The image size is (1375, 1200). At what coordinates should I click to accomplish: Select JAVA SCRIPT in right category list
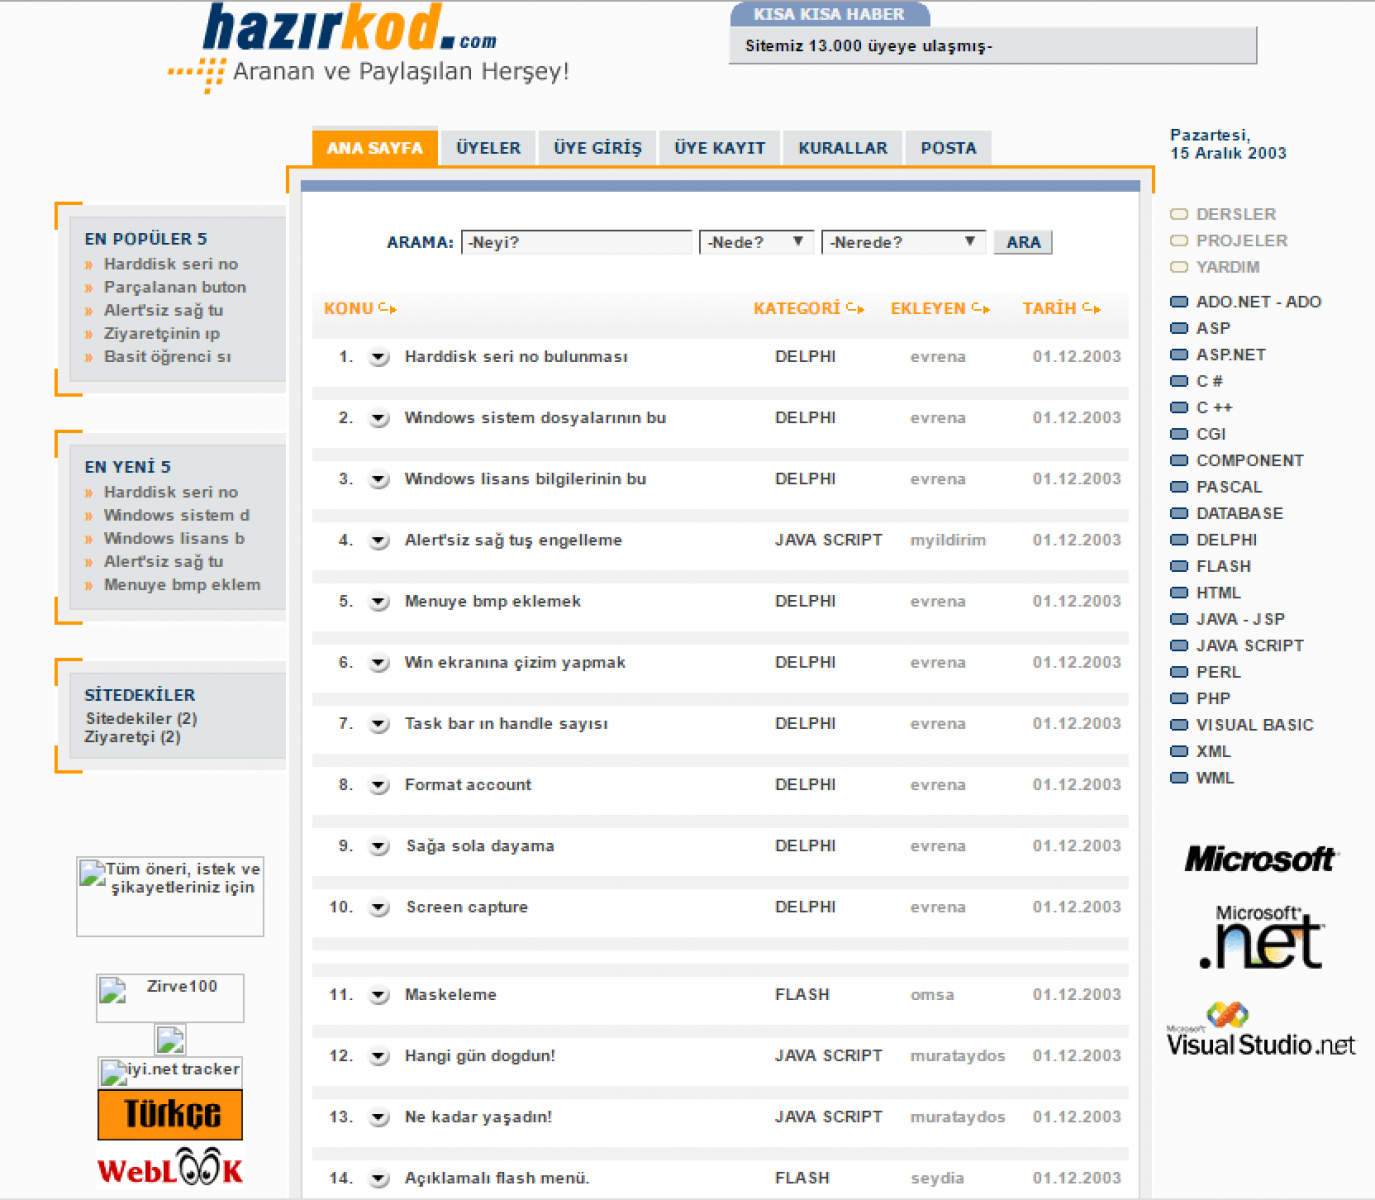(x=1249, y=646)
